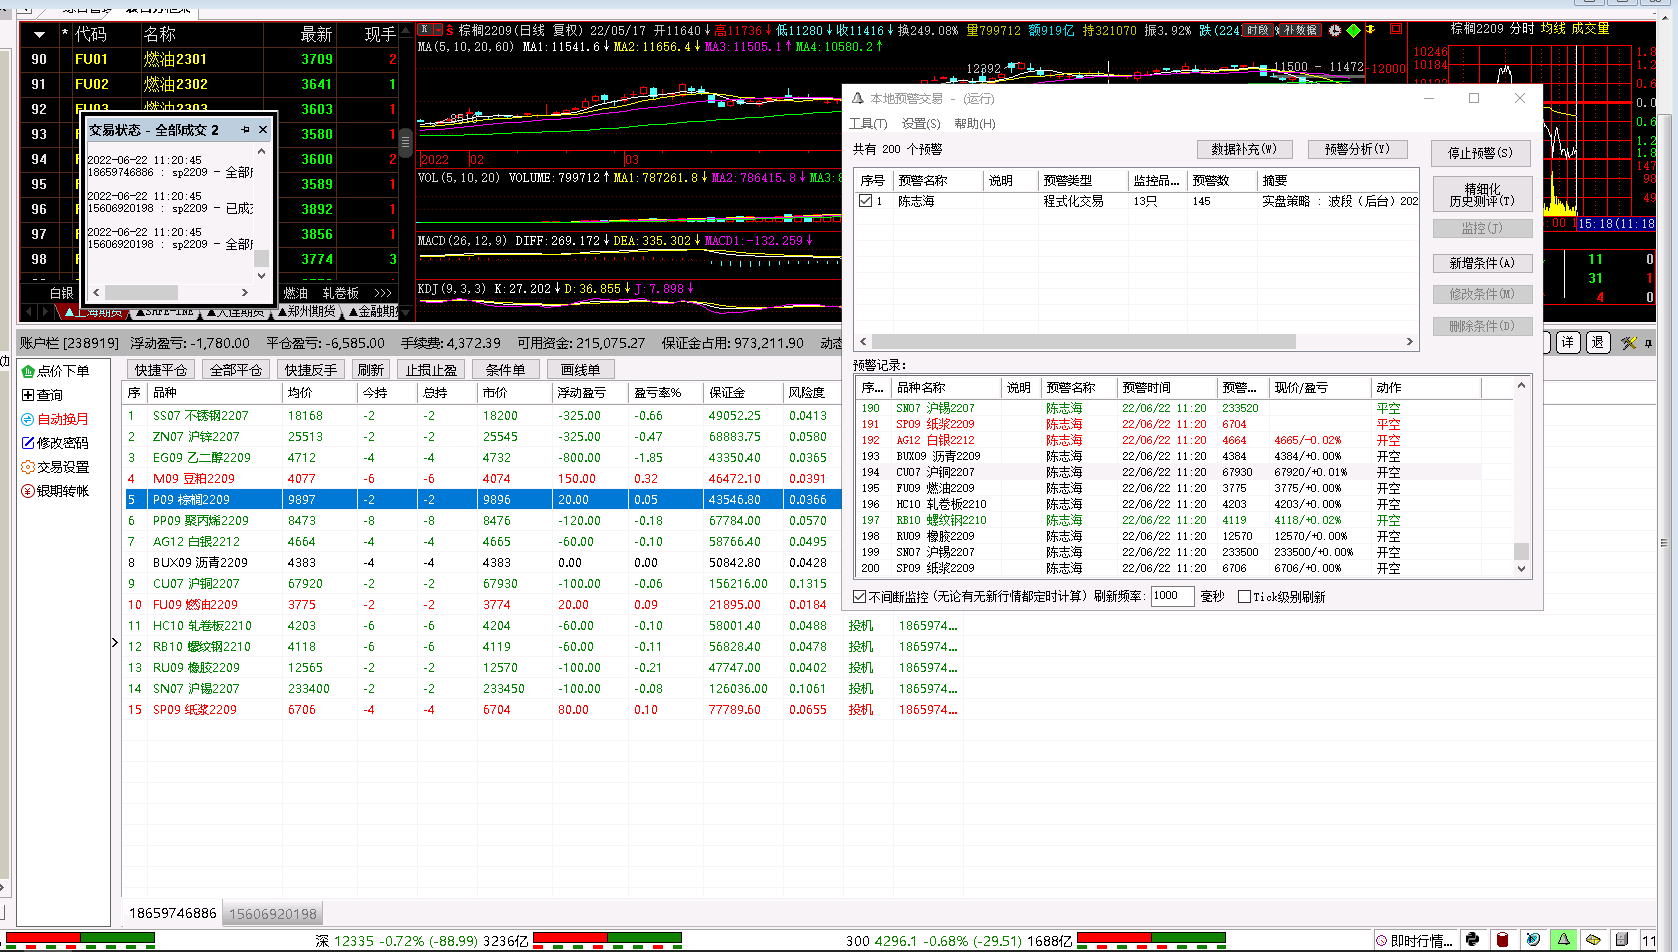Click the 退 button icon

pos(1598,343)
